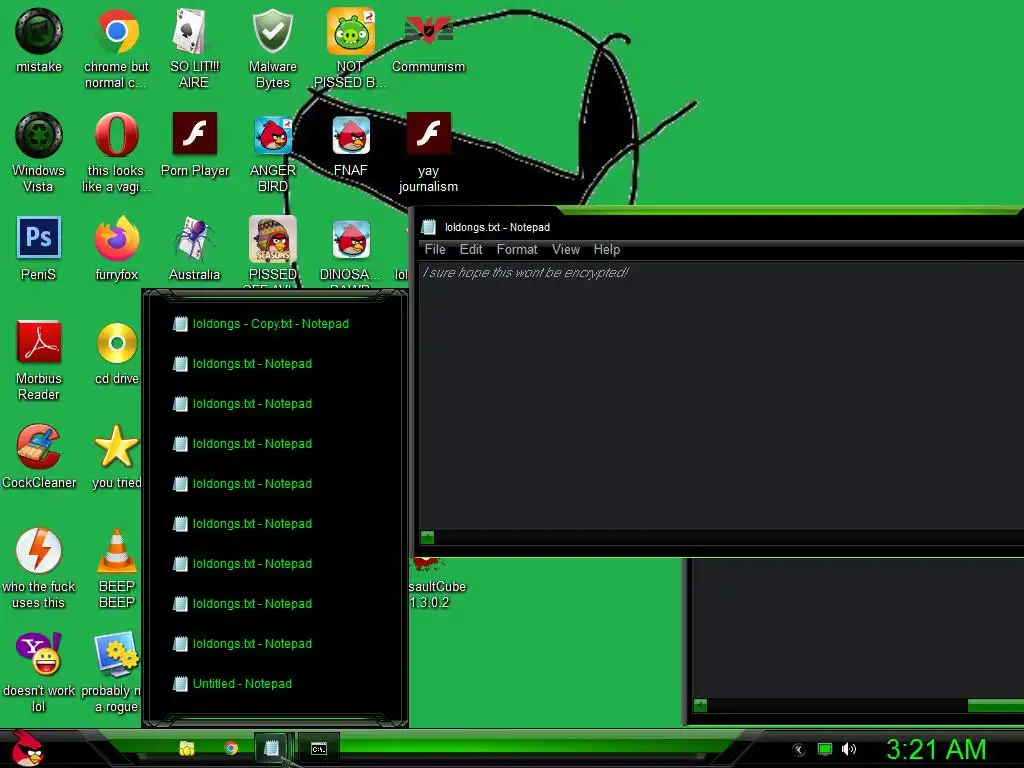Switch to 'loldongs - Copy.txt - Notepad' window
1024x768 pixels.
coord(261,324)
